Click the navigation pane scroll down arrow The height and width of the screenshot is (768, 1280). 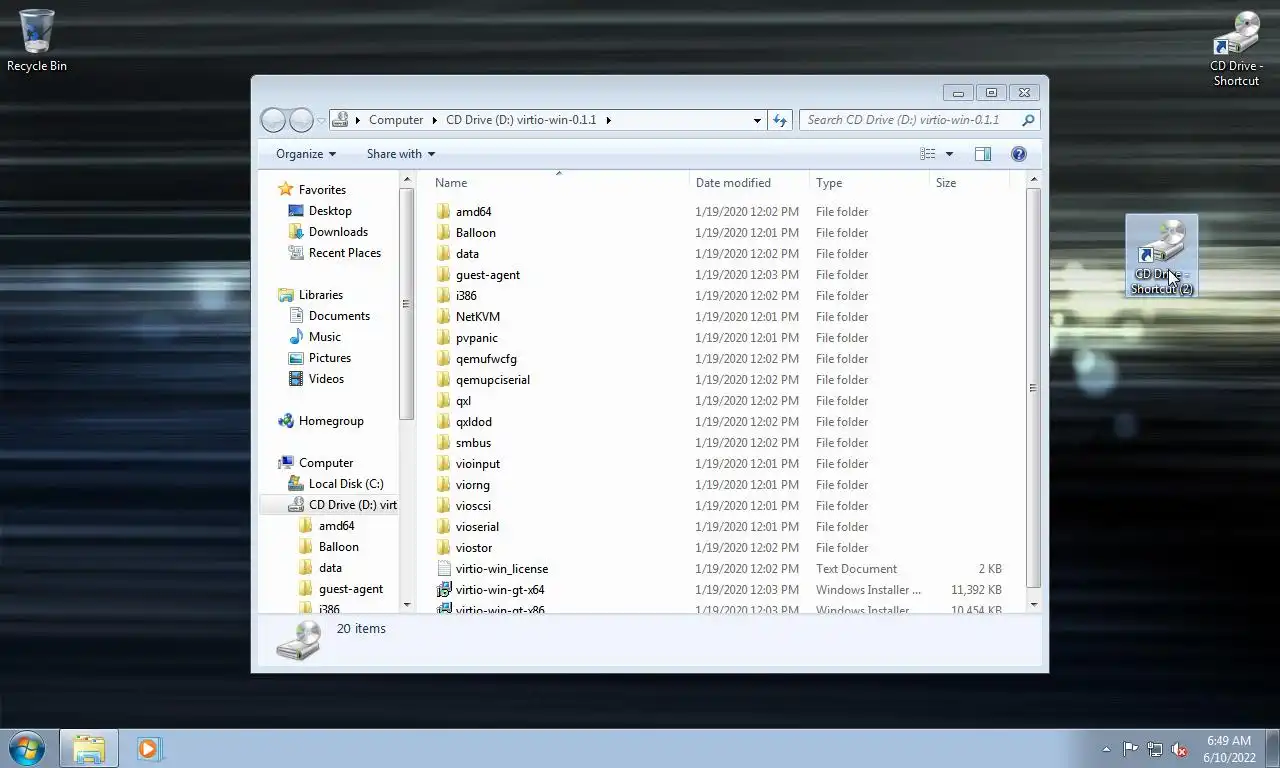pyautogui.click(x=407, y=604)
